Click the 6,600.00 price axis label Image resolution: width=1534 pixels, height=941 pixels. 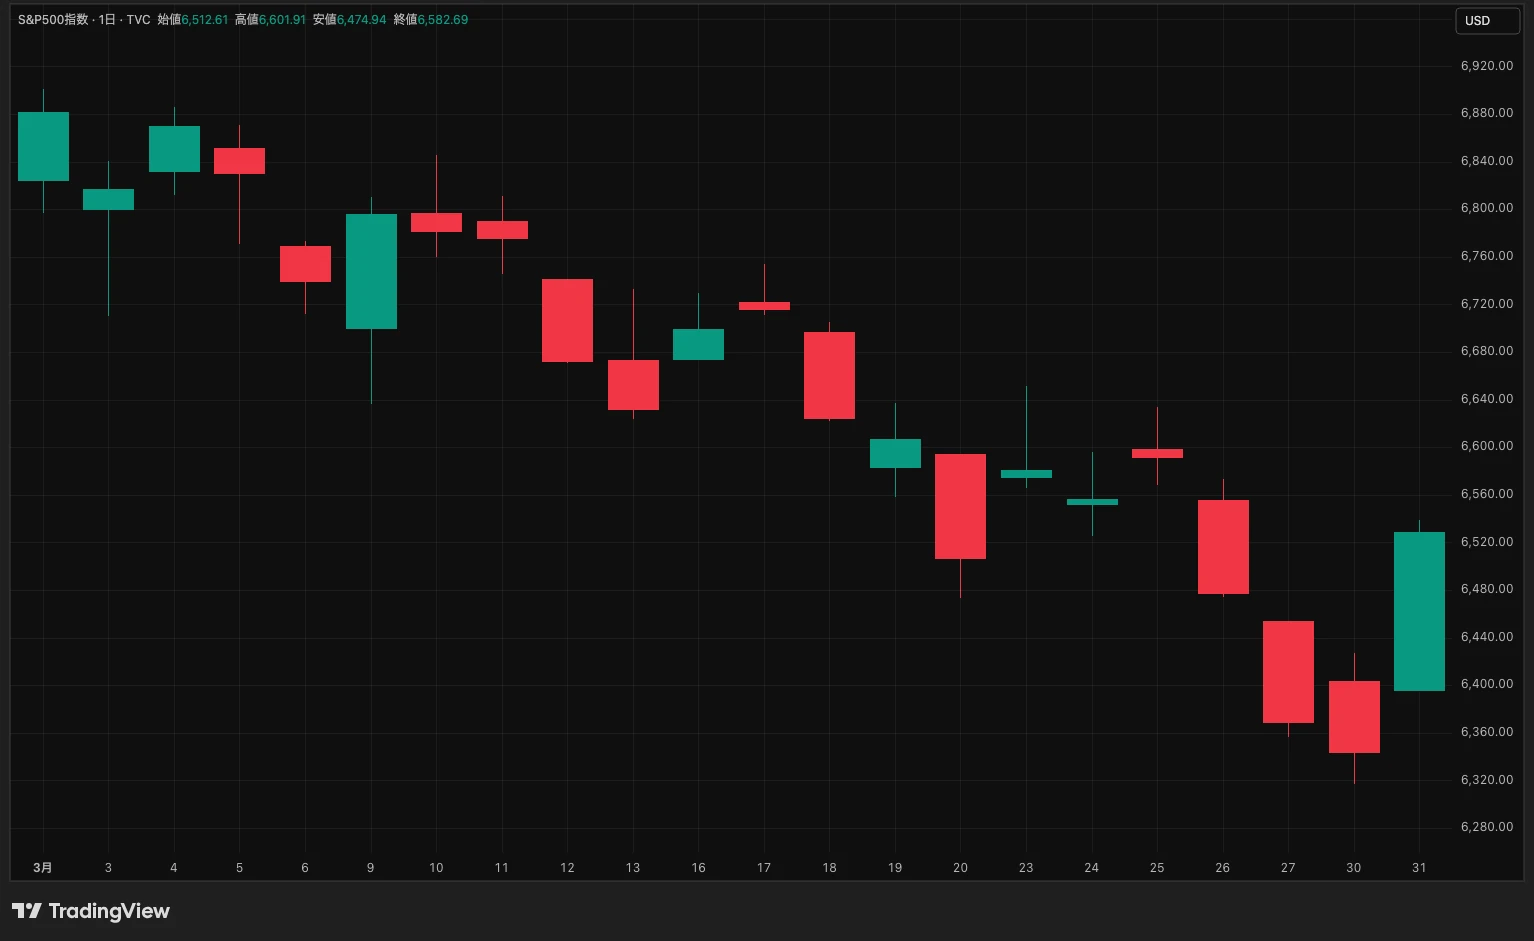pyautogui.click(x=1486, y=446)
